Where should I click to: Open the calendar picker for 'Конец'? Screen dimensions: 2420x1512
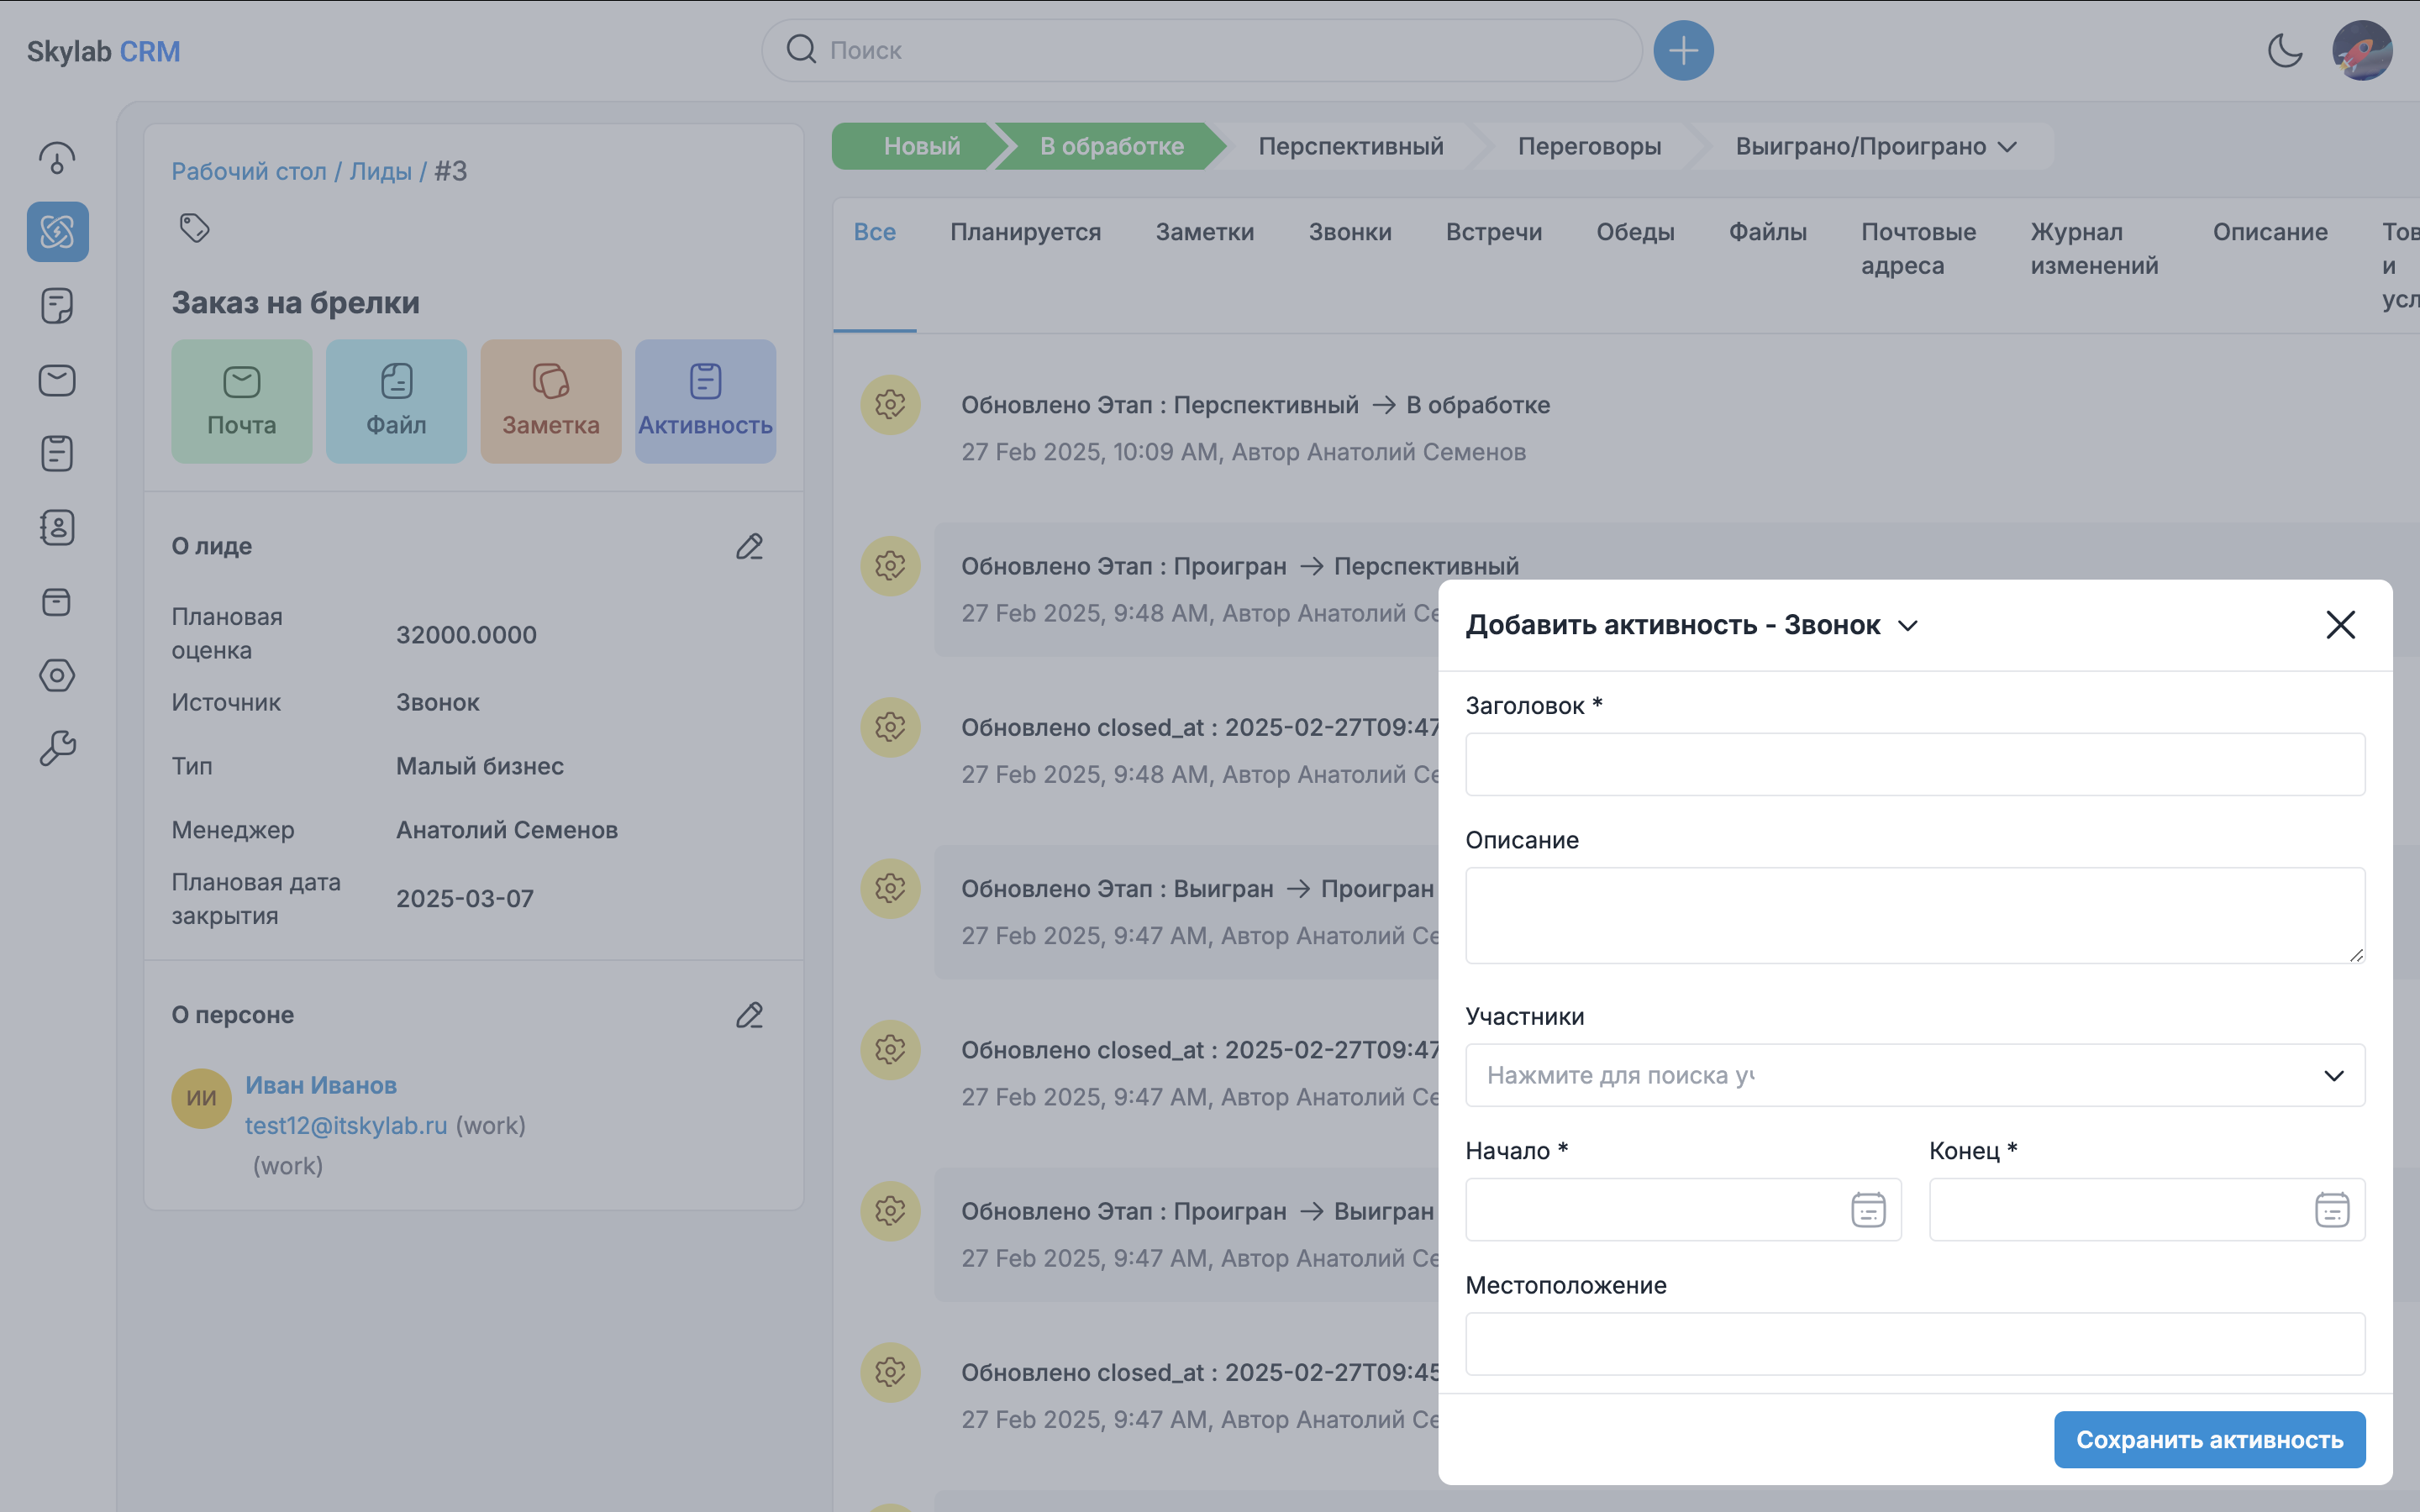pos(2332,1210)
